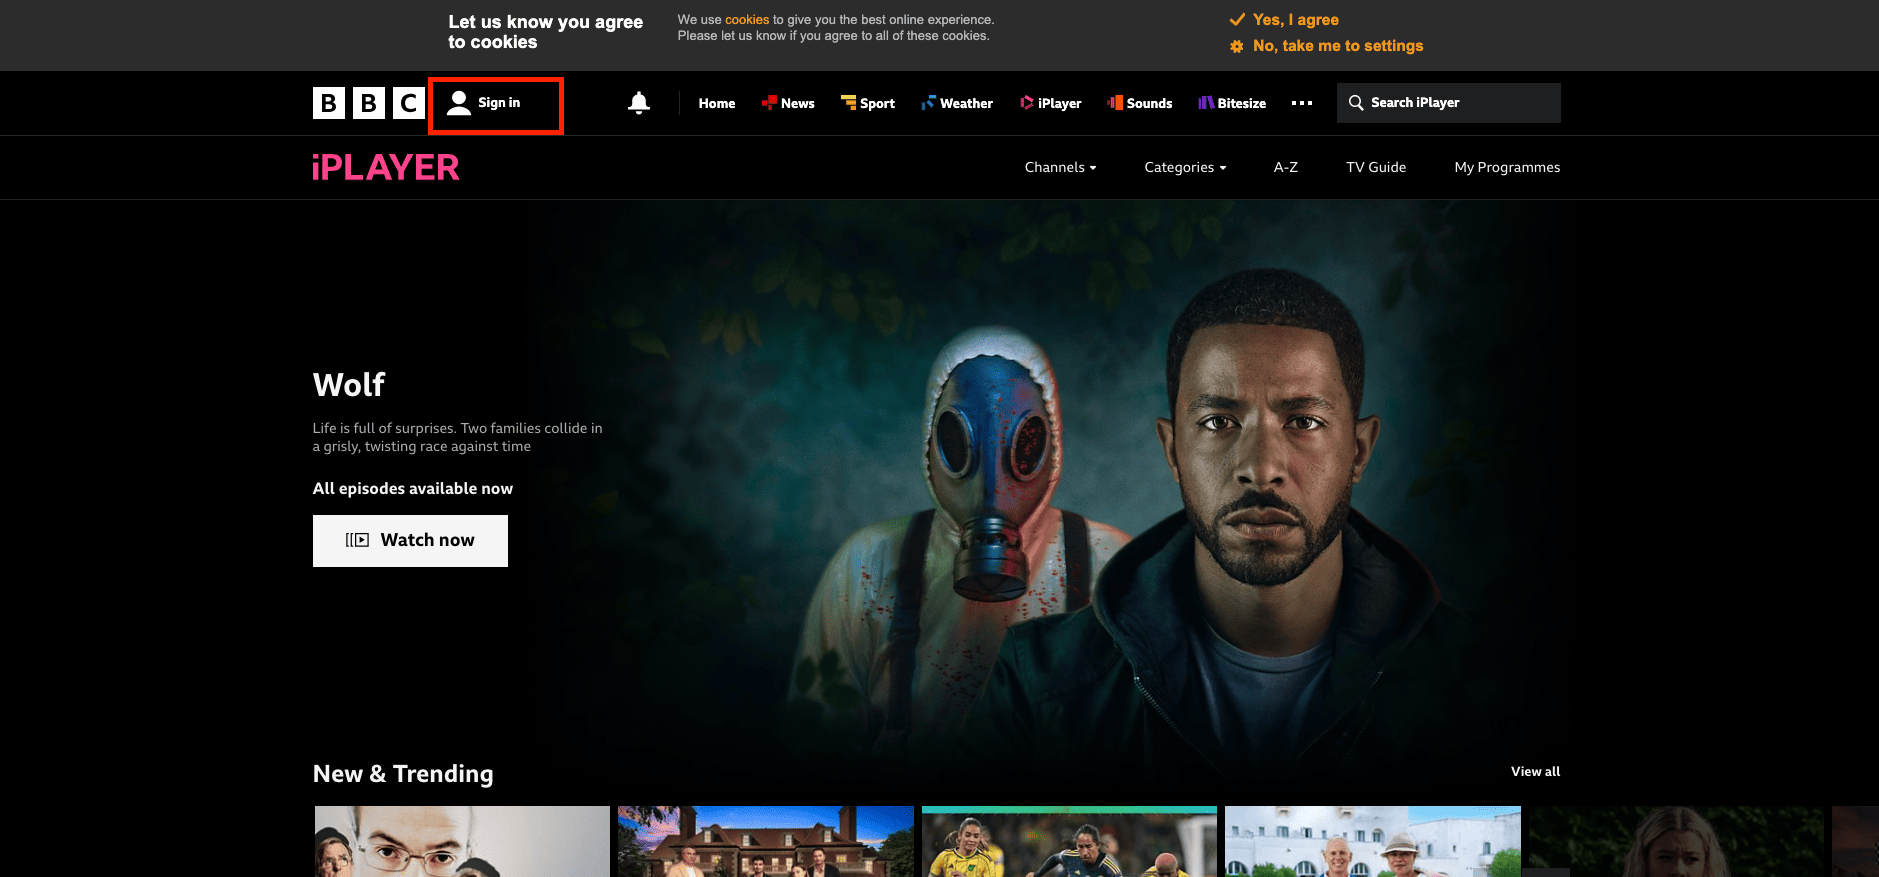1879x877 pixels.
Task: Click the BBC logo
Action: (x=368, y=103)
